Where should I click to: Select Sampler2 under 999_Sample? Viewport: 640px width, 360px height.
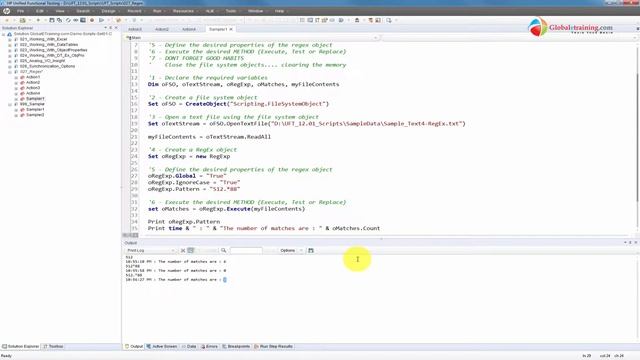coord(35,115)
